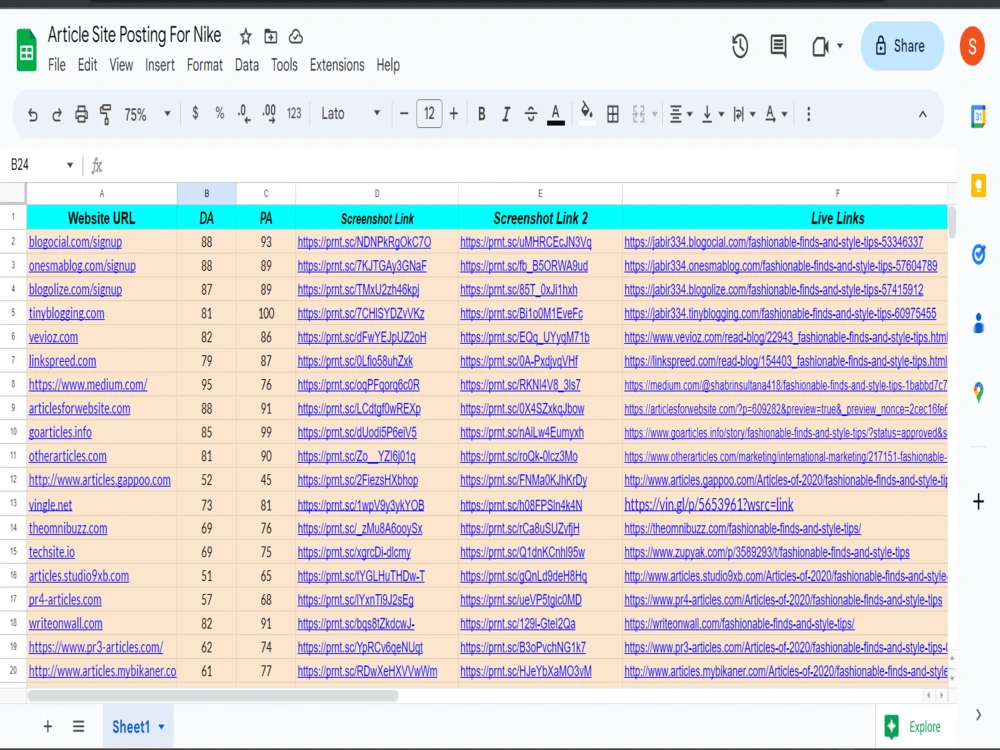Open the zoom 75% dropdown
Image resolution: width=1000 pixels, height=750 pixels.
point(147,114)
